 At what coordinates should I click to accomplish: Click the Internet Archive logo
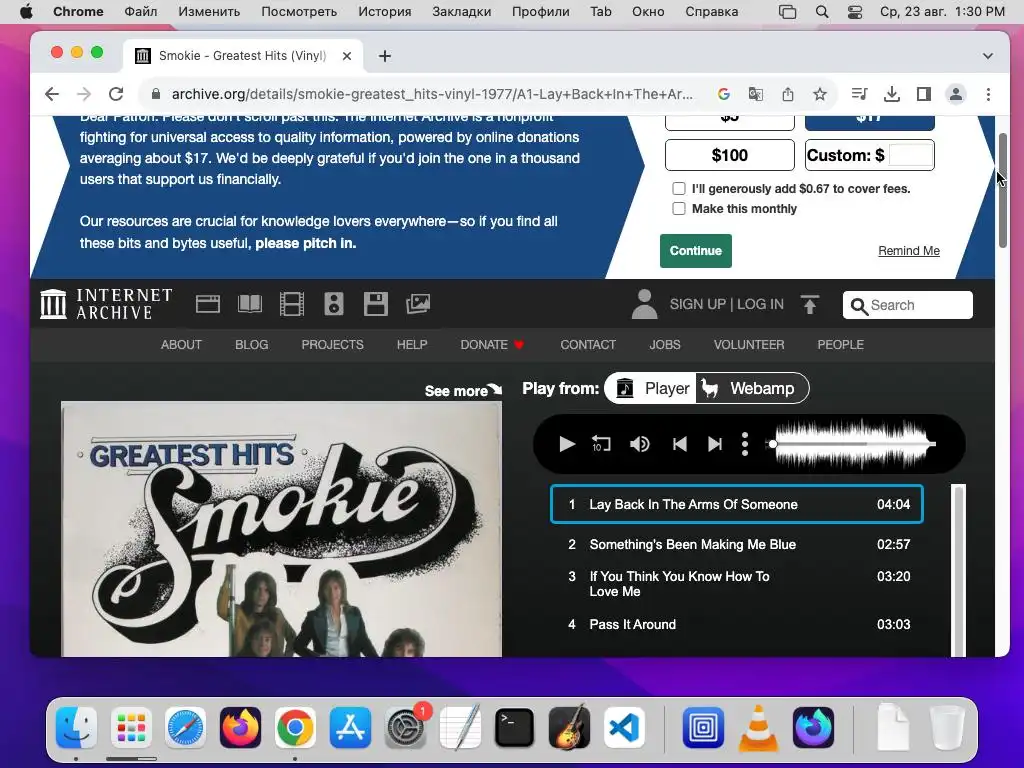[x=106, y=304]
